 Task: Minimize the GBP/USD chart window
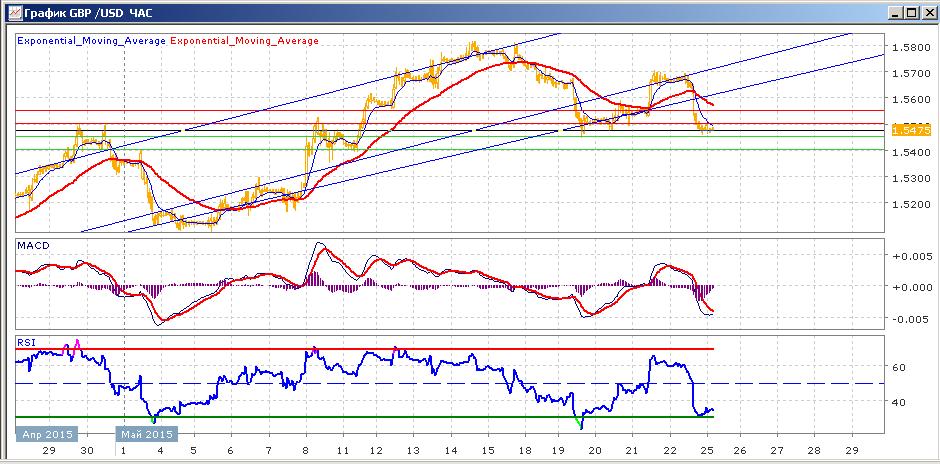[895, 12]
